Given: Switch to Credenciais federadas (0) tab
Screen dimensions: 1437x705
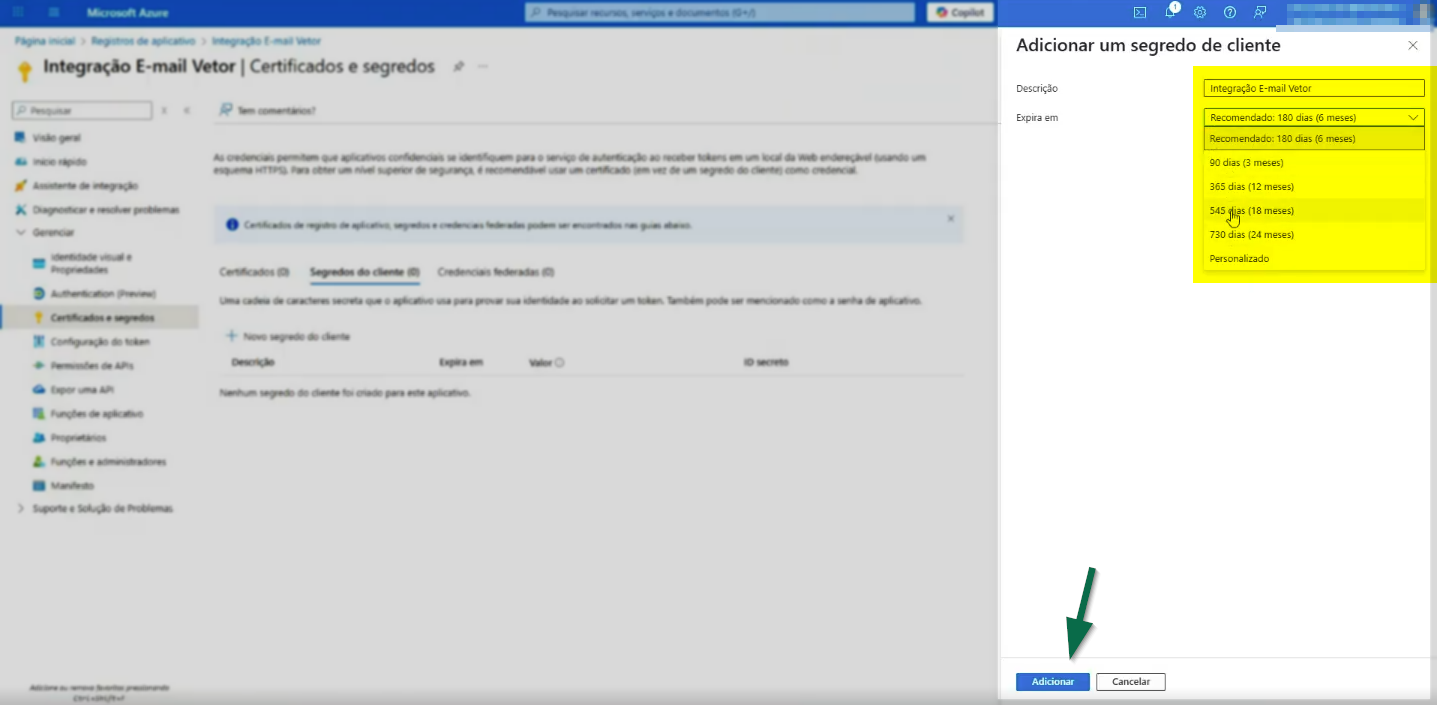Looking at the screenshot, I should (496, 272).
